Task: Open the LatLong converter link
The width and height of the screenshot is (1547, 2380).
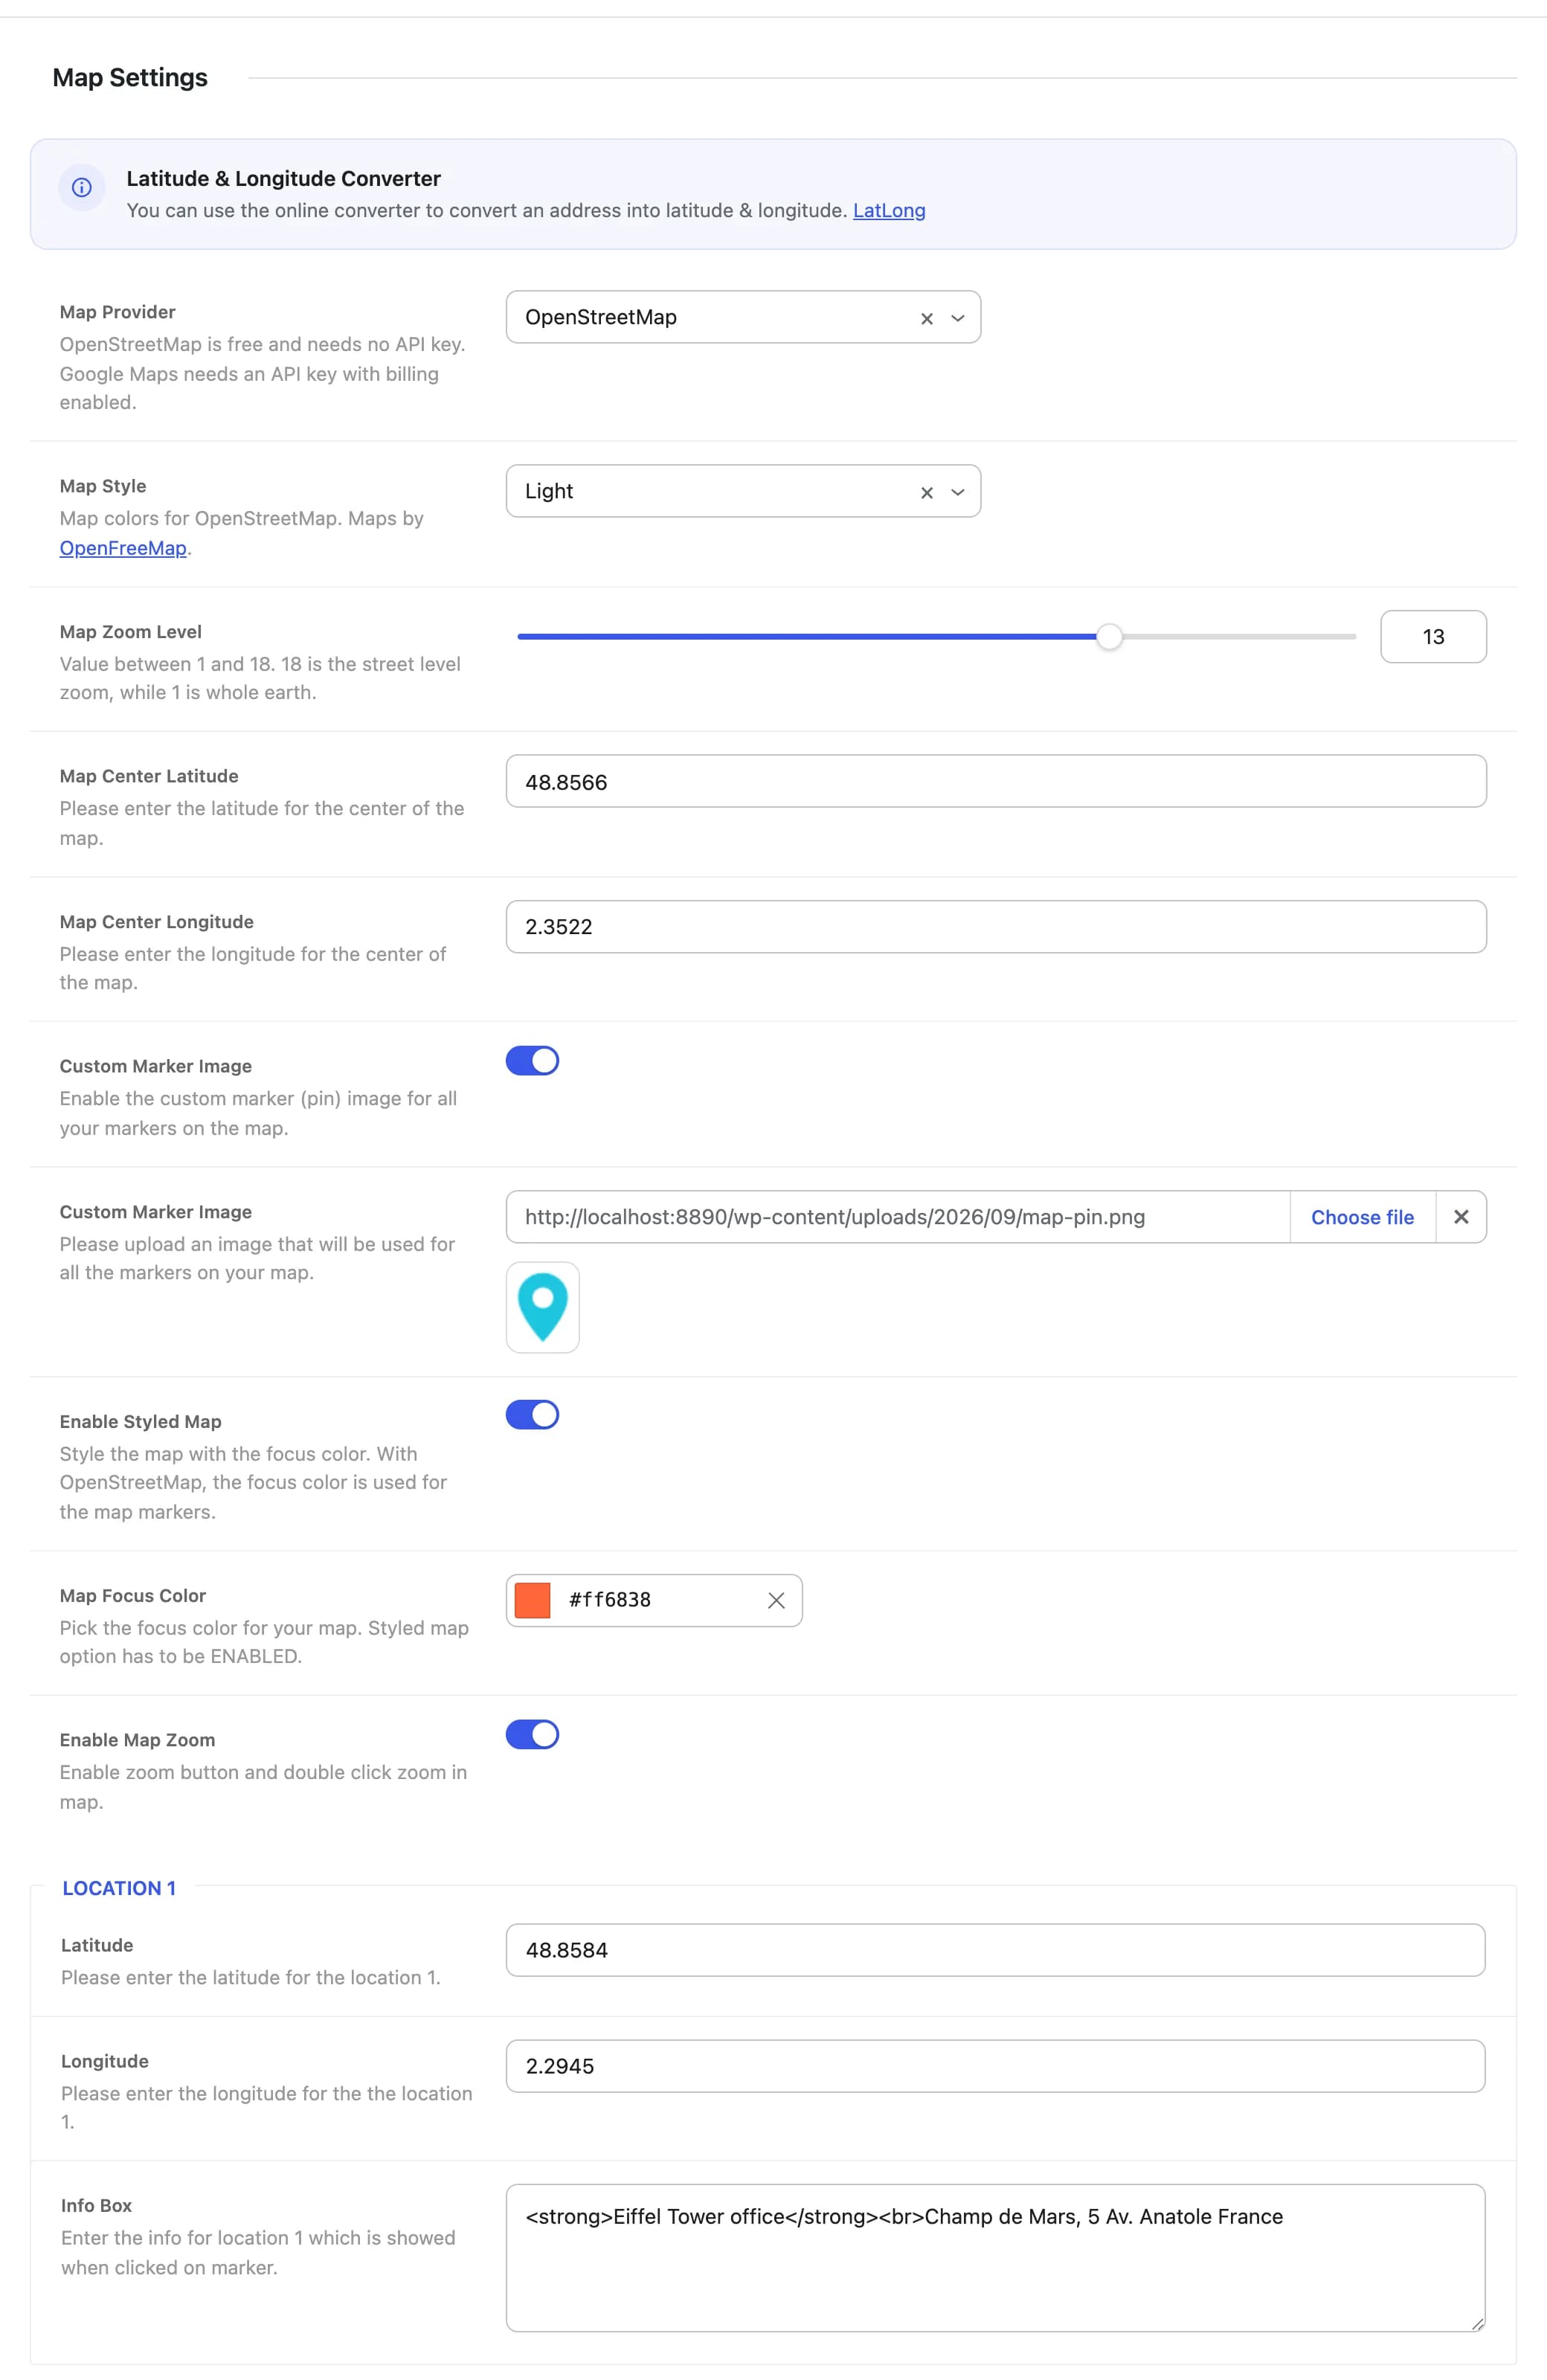Action: (x=889, y=211)
